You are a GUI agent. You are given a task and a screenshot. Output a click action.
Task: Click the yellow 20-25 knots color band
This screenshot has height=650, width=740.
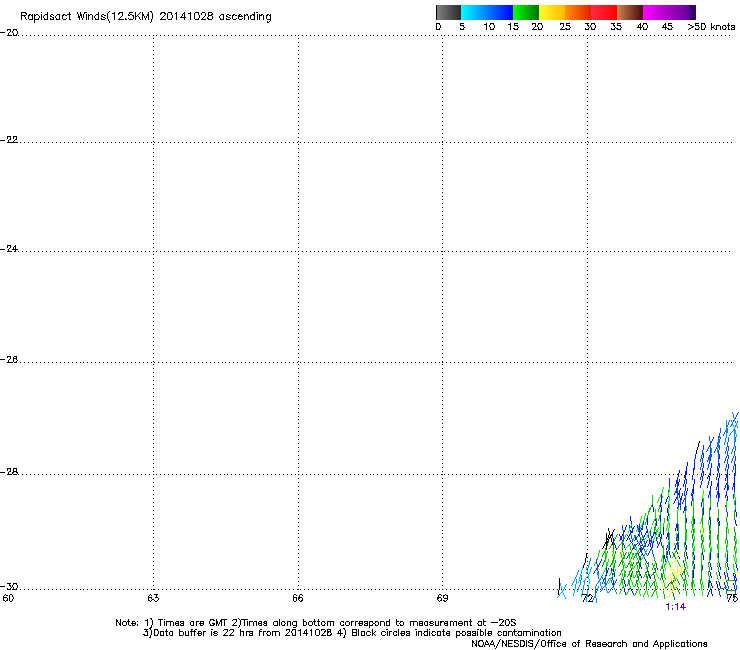552,12
